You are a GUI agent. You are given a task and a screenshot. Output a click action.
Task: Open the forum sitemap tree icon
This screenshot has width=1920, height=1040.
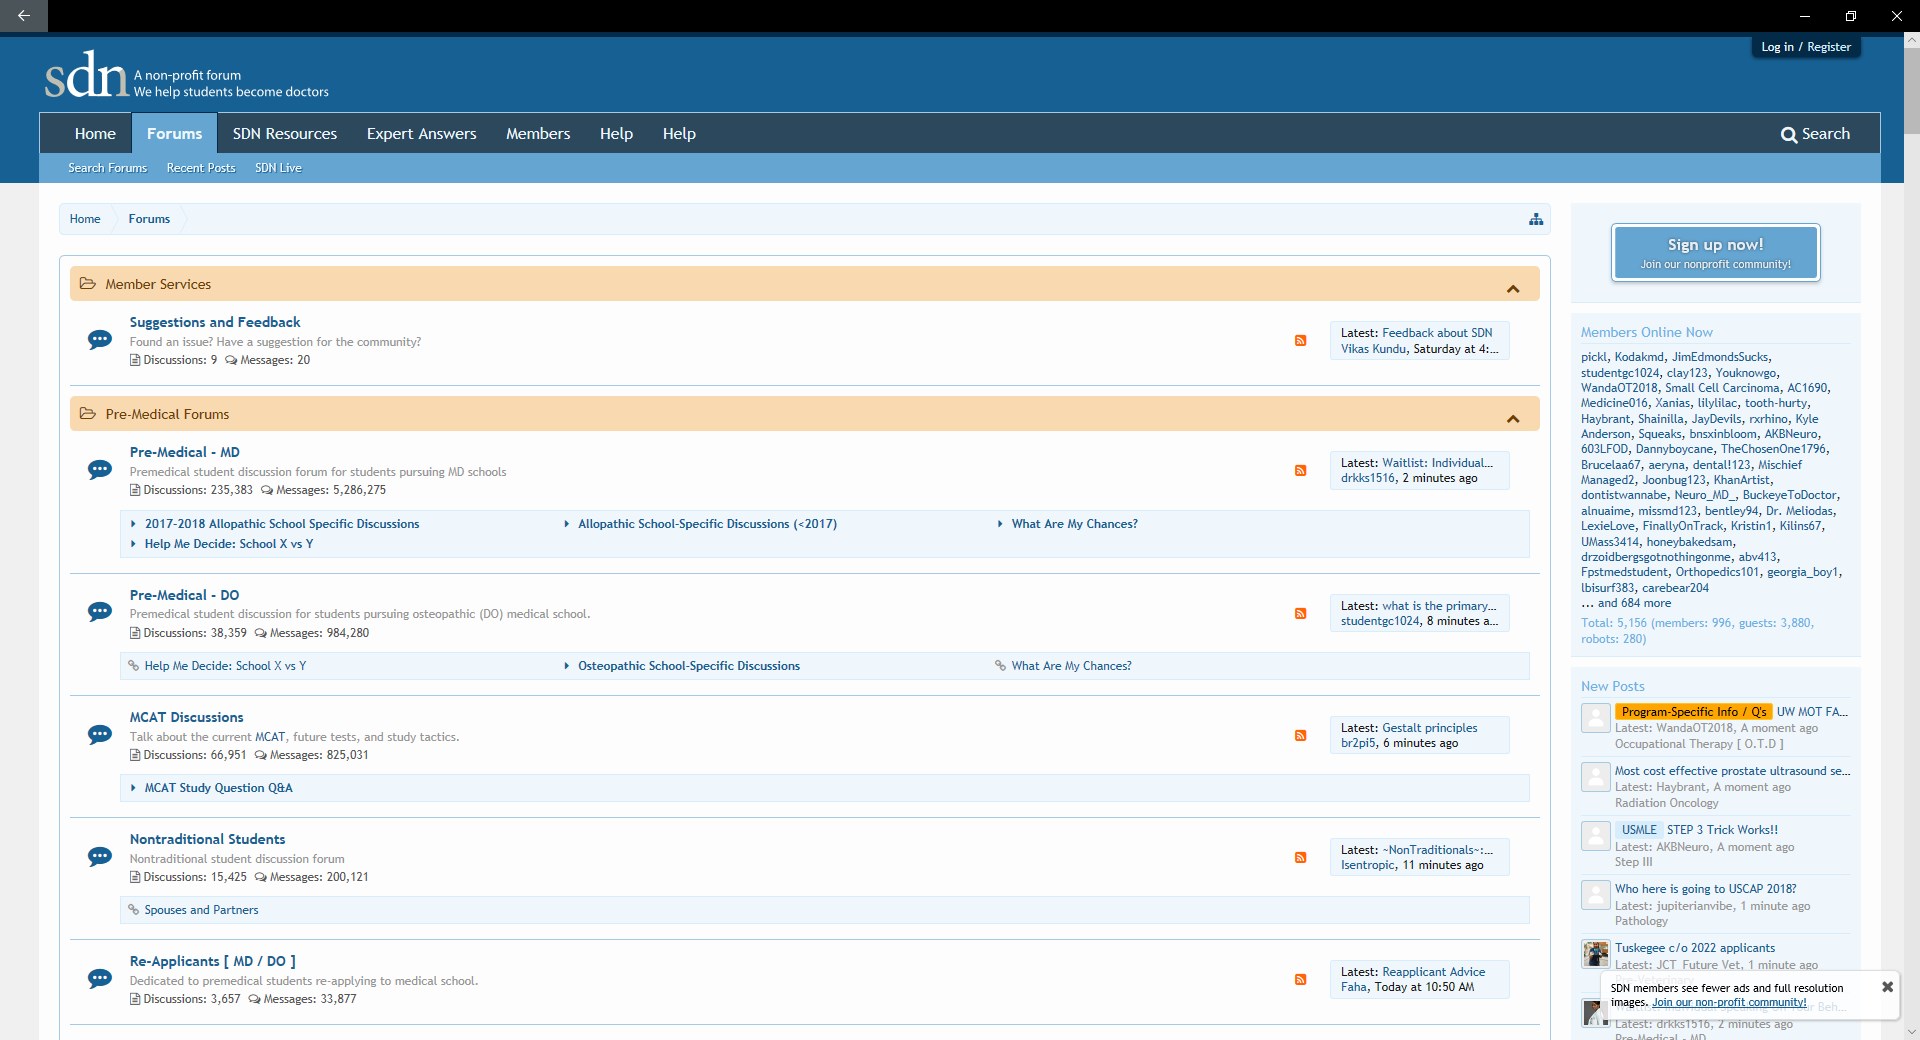tap(1536, 219)
